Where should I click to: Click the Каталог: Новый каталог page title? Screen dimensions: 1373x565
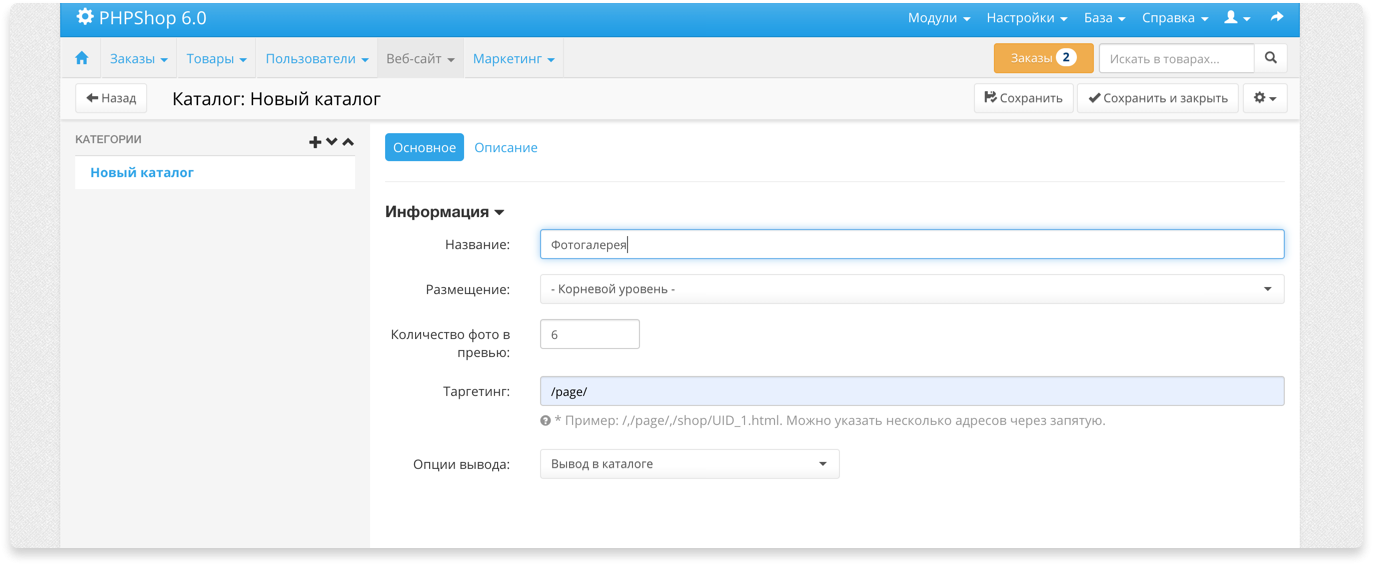pos(277,99)
